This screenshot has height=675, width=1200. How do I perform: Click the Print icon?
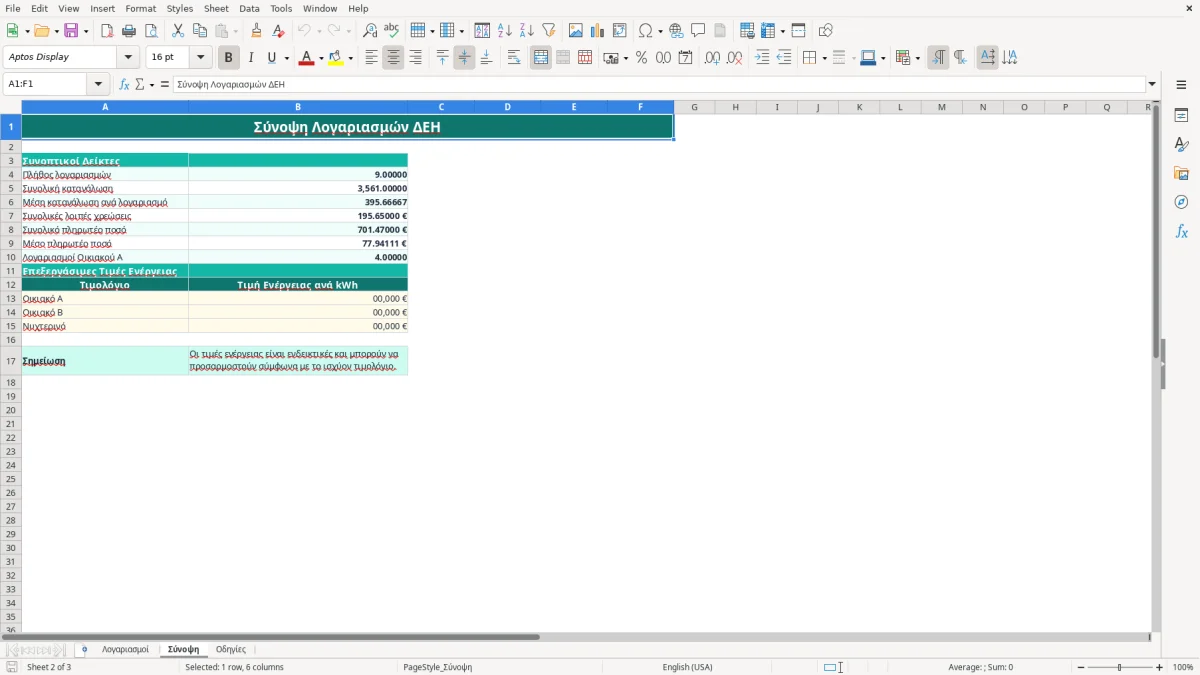coord(129,31)
